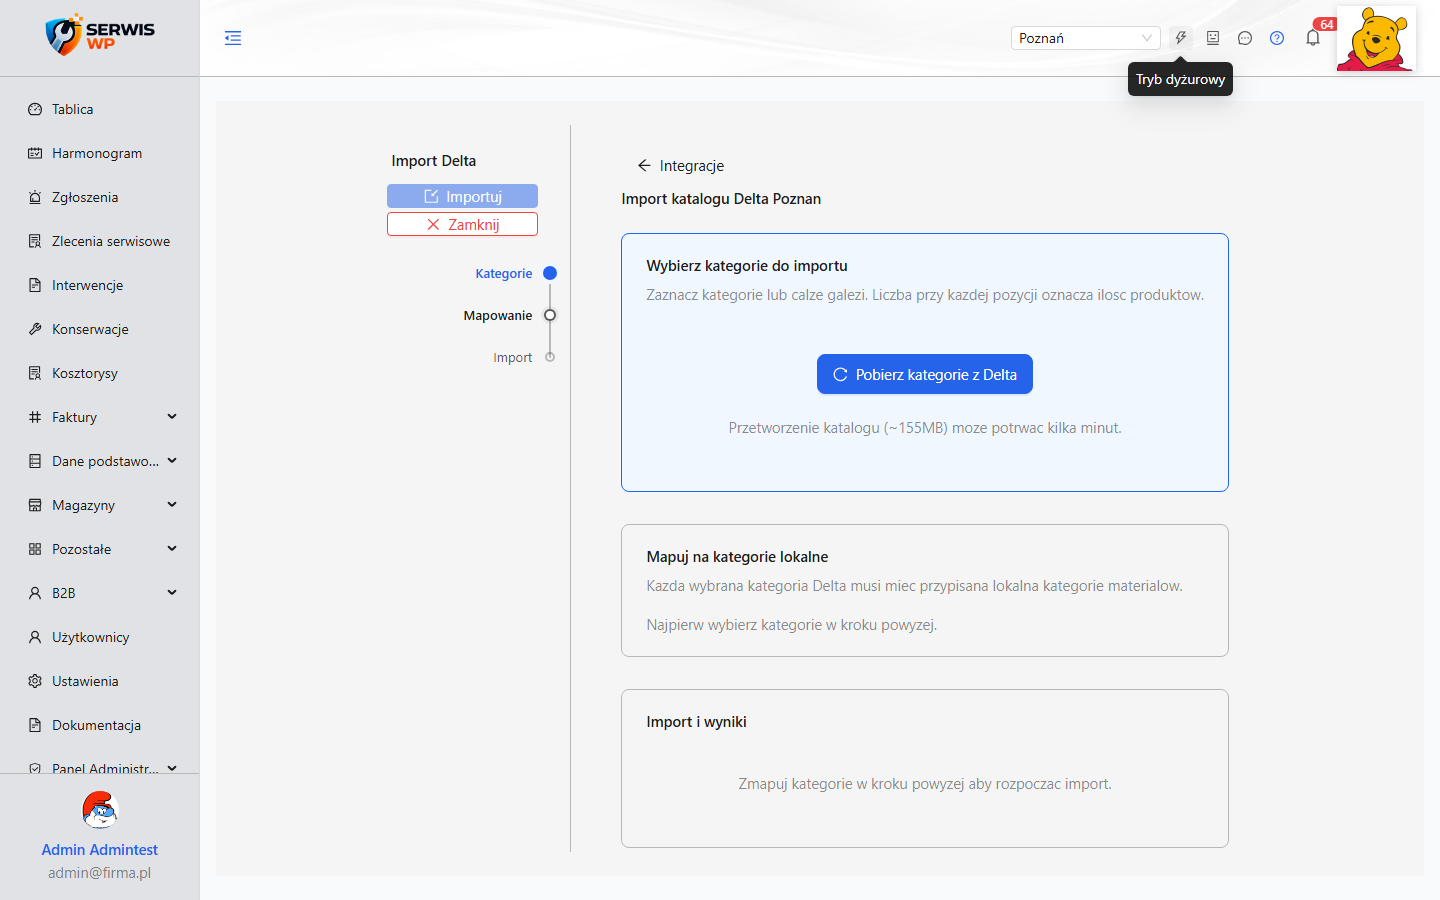Click the Dane podstawowe icon
This screenshot has width=1440, height=900.
(x=35, y=461)
